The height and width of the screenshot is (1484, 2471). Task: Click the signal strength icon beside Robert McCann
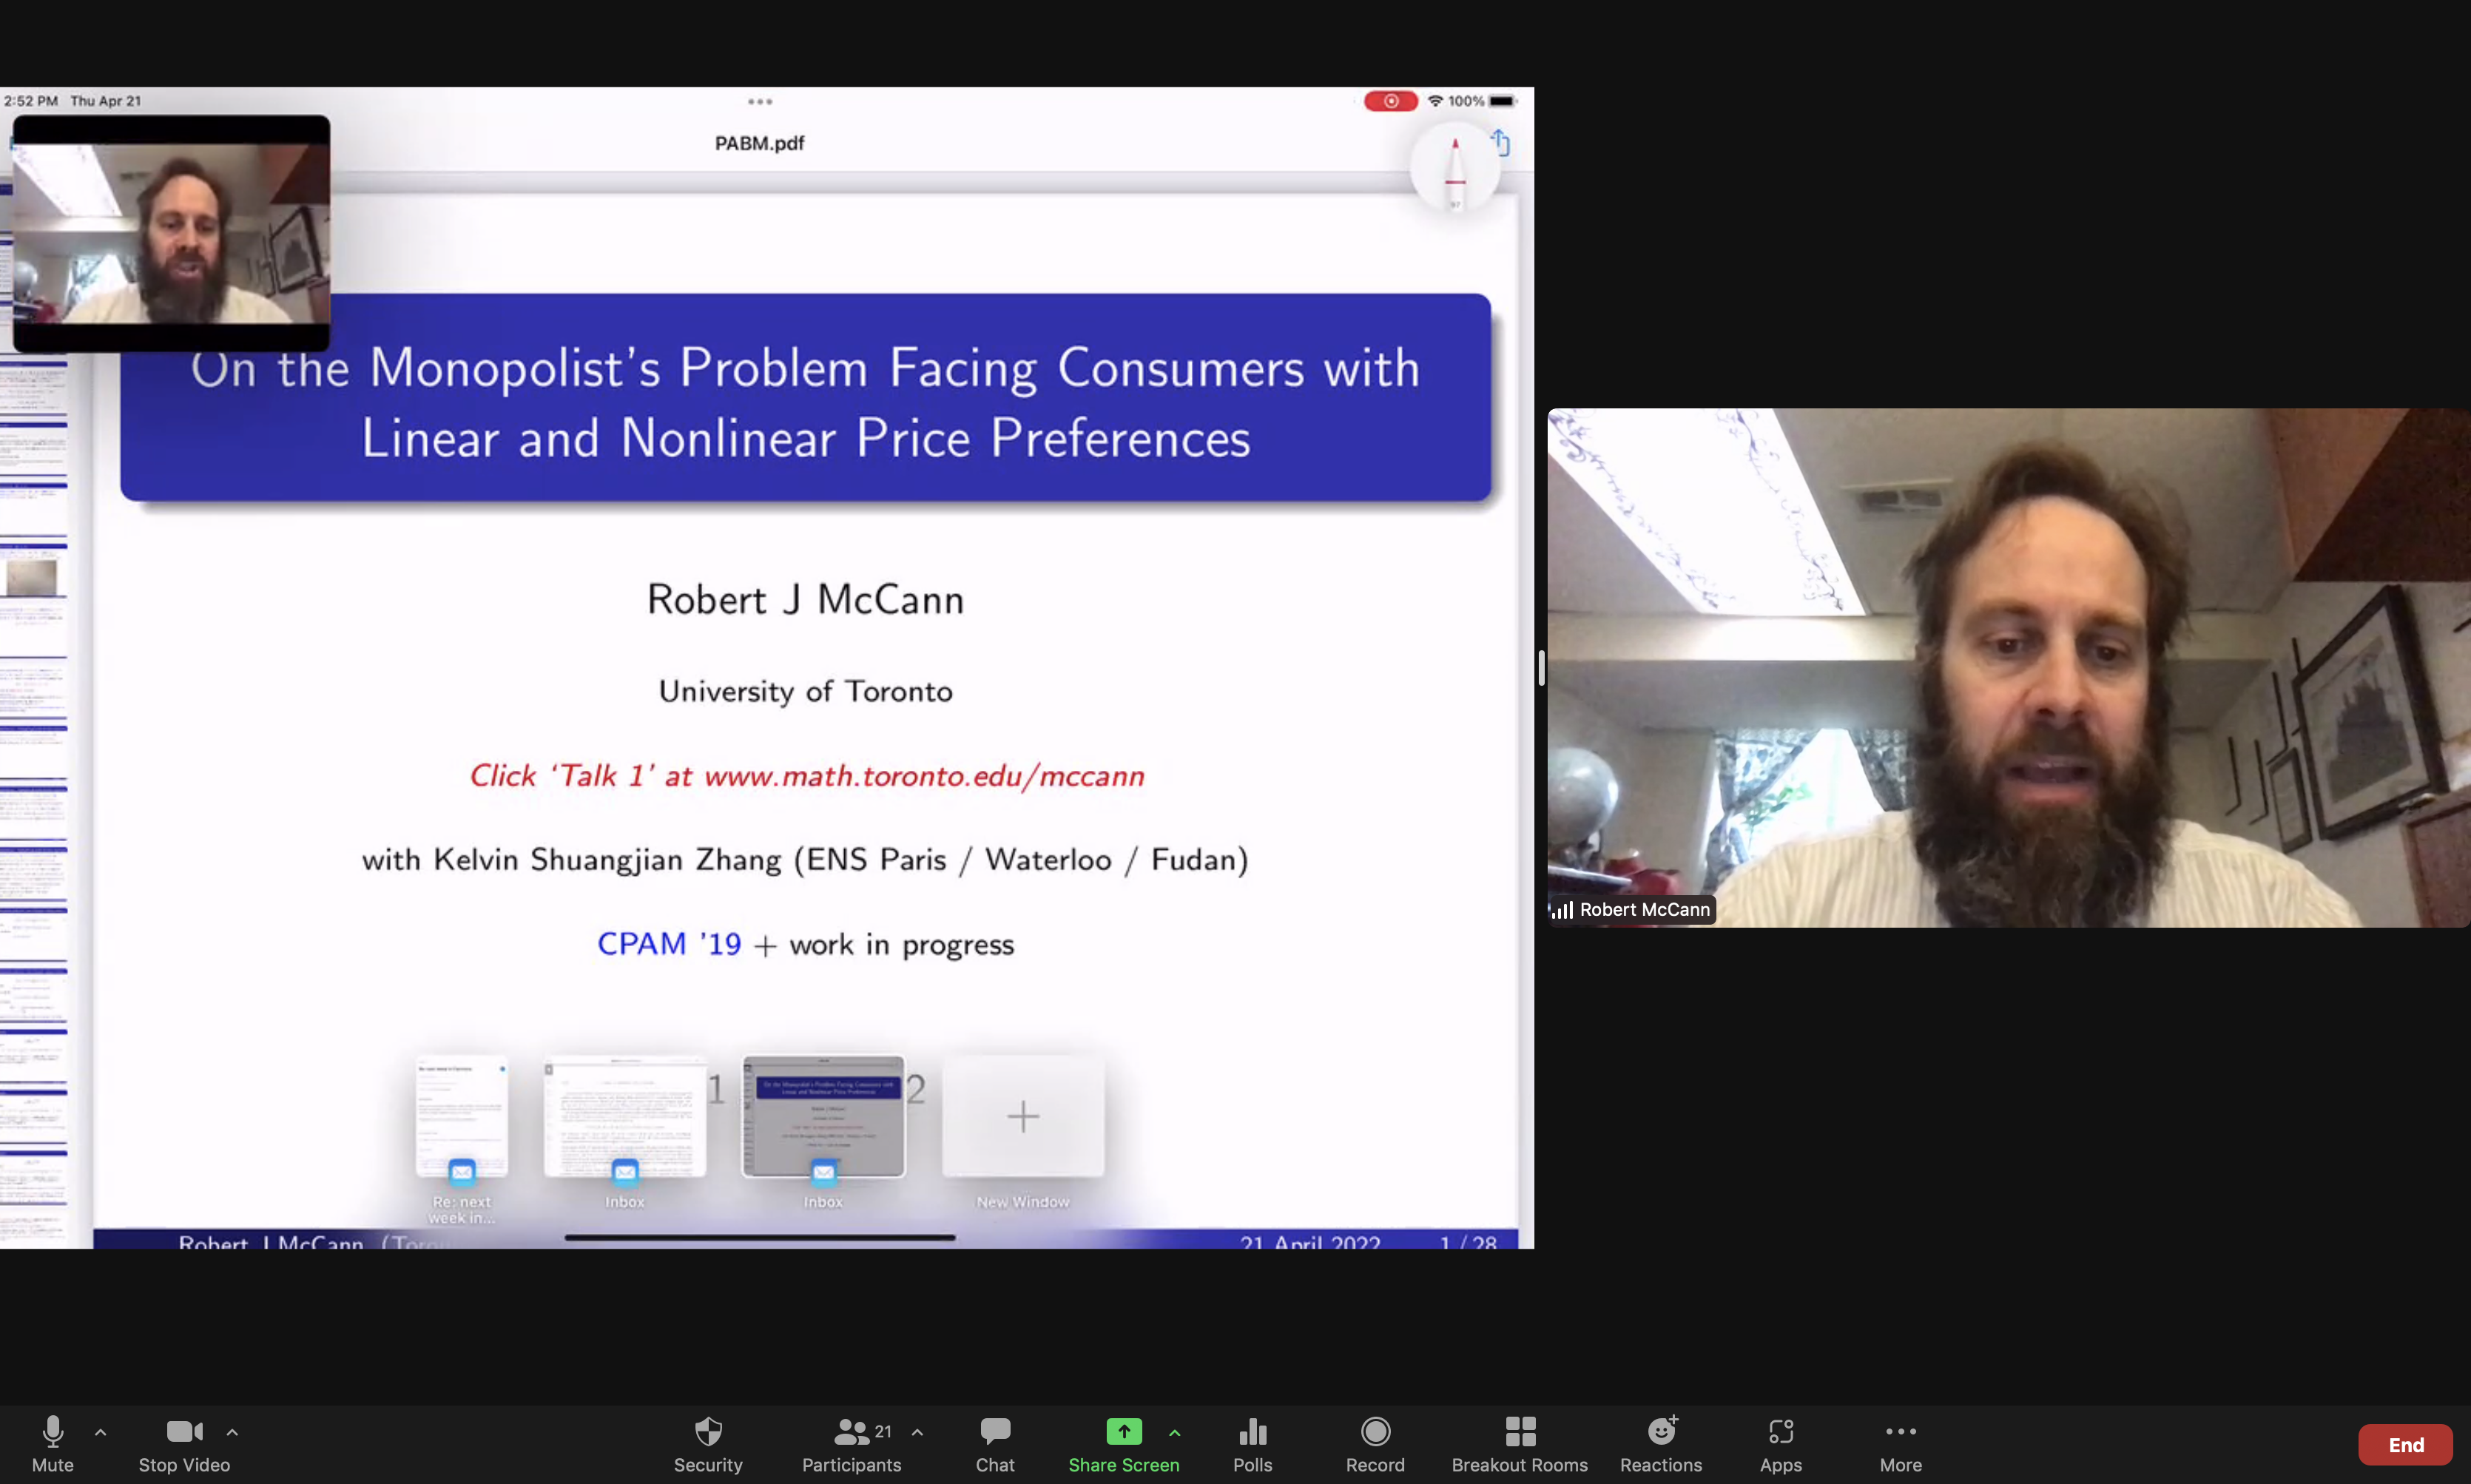(1562, 909)
